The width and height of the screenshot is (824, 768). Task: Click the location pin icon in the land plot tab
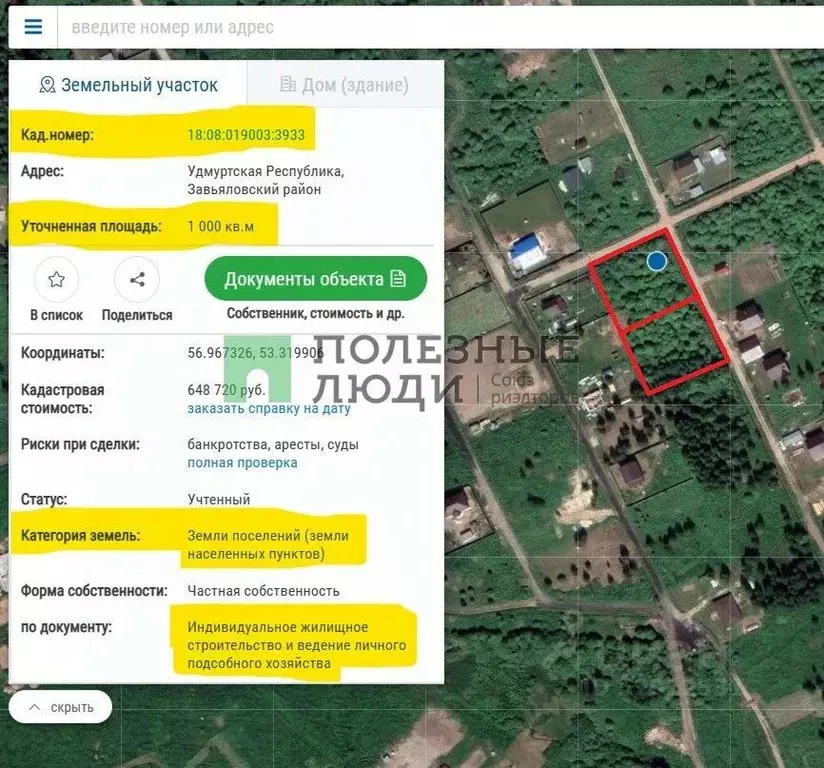pos(47,85)
